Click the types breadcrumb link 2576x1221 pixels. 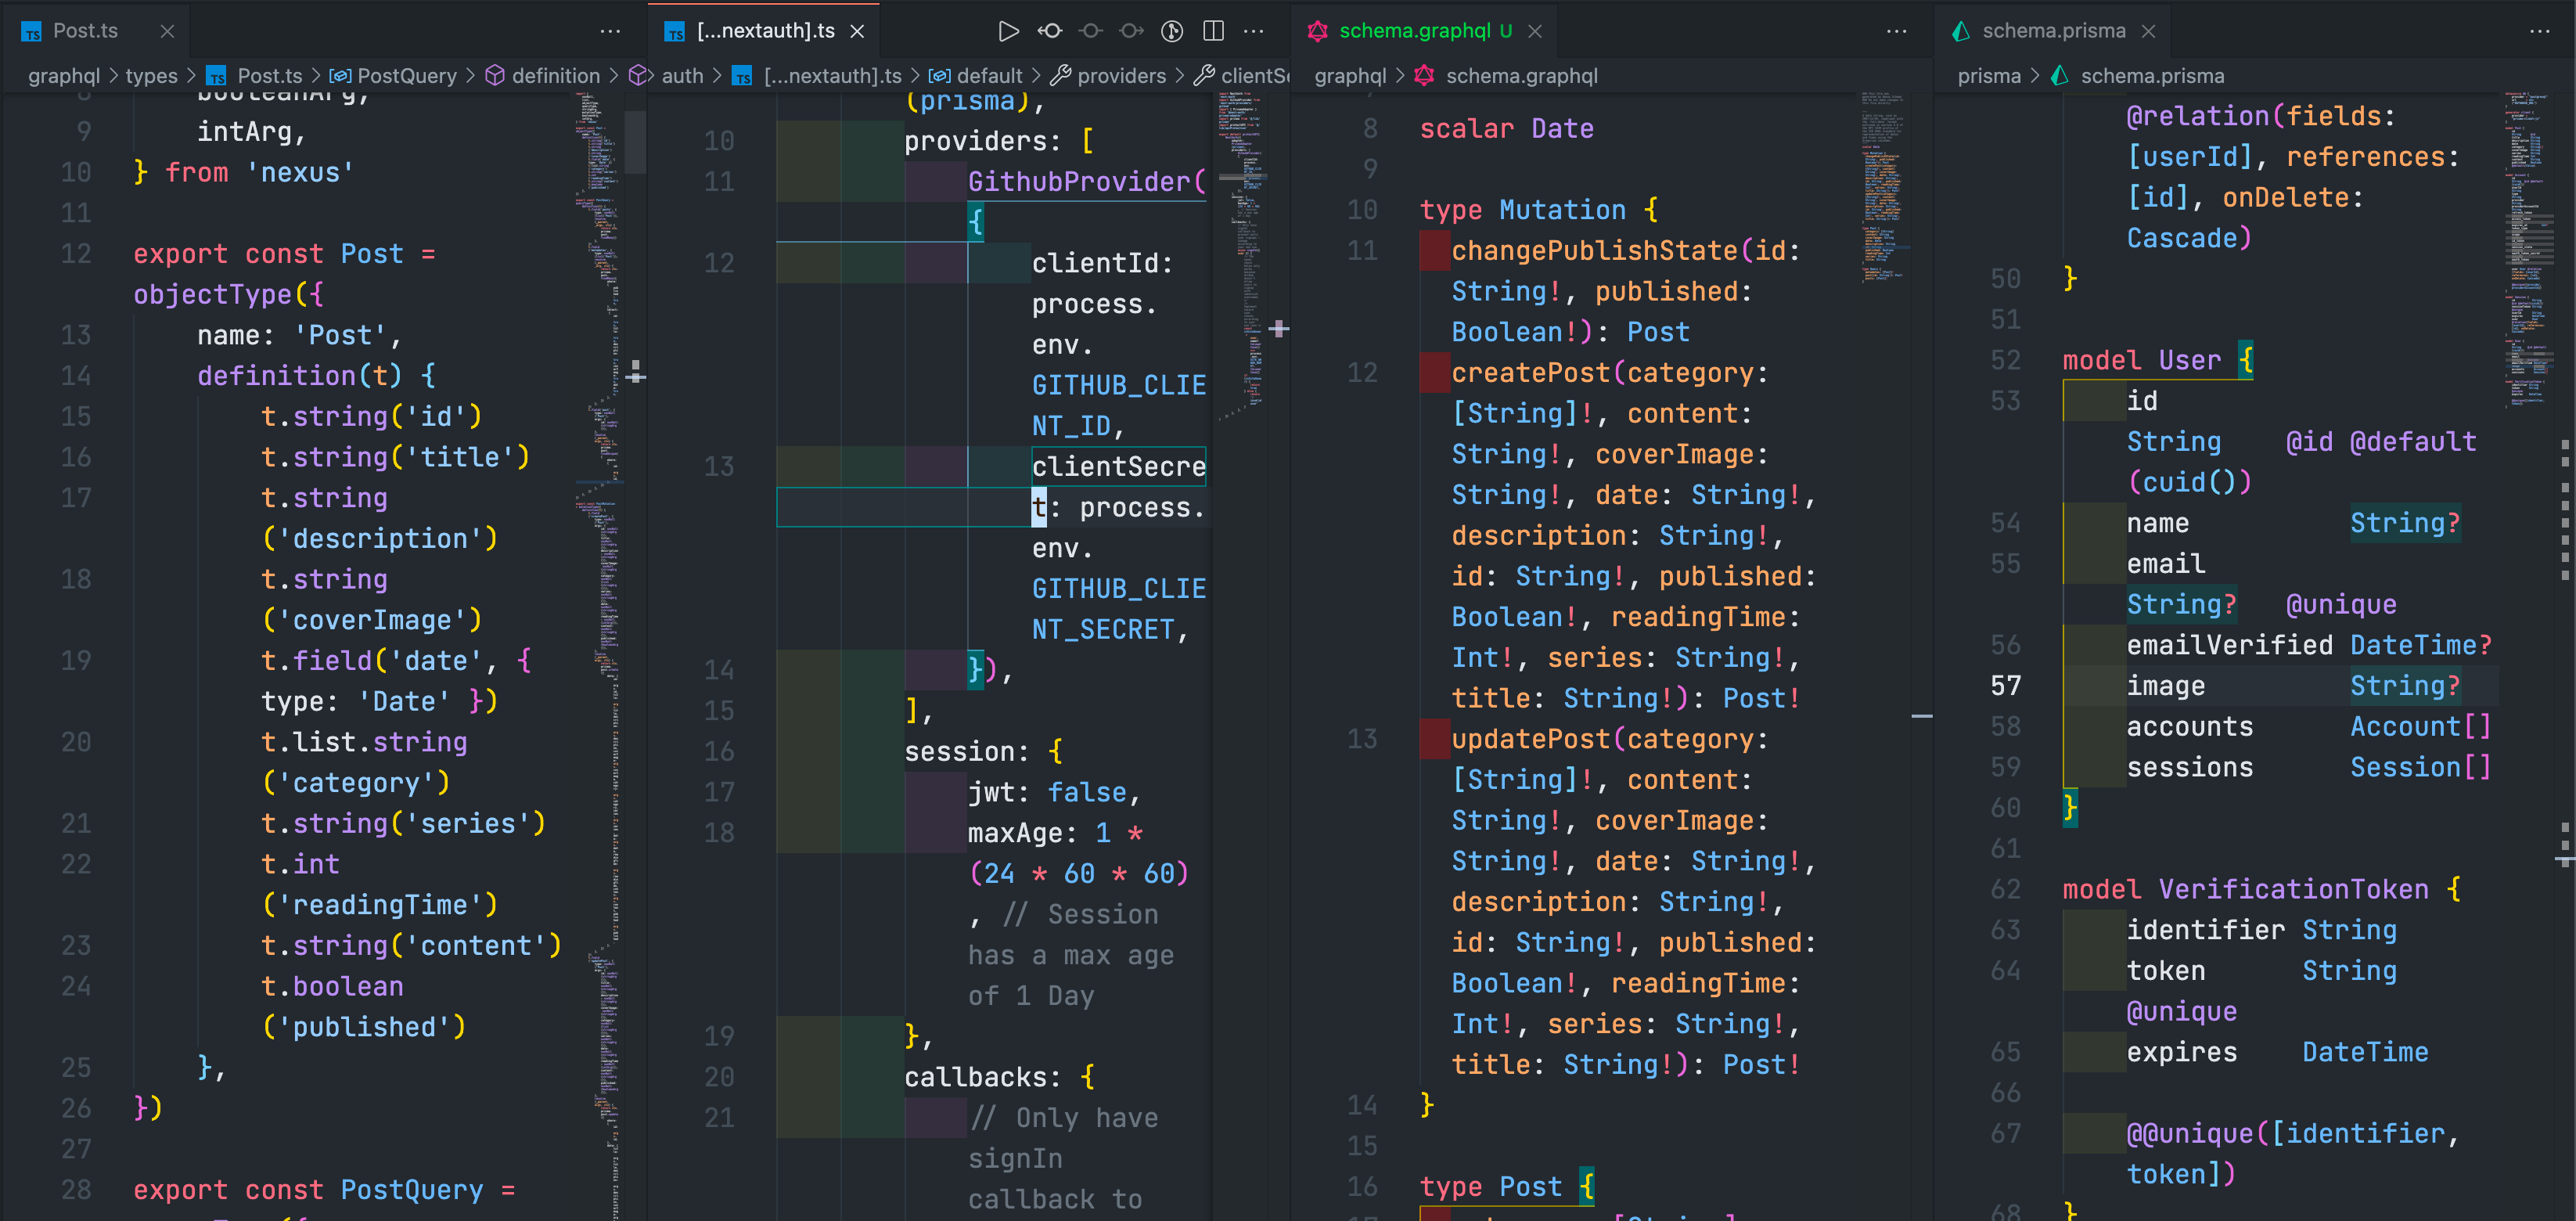[x=151, y=76]
